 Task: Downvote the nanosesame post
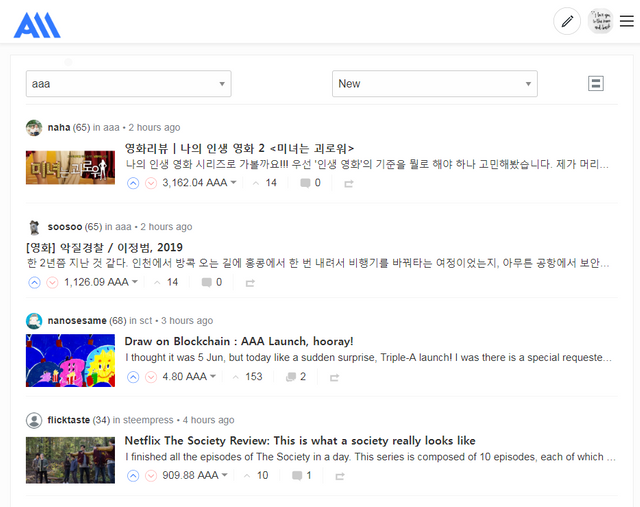point(151,377)
